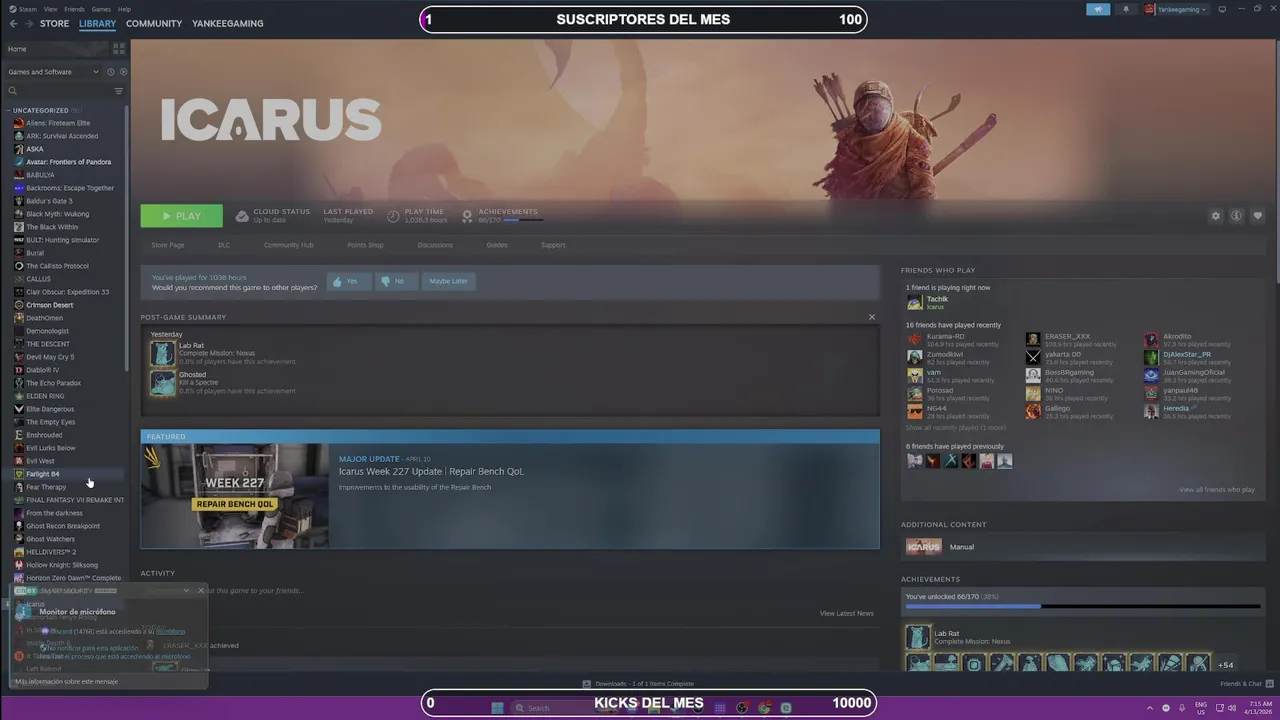This screenshot has height=720, width=1280.
Task: Close the Post-Game Summary panel
Action: coord(872,317)
